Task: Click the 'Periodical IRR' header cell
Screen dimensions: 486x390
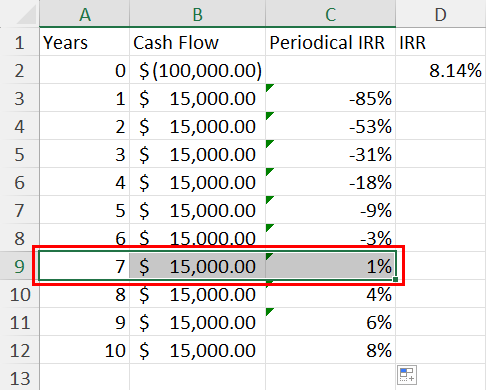Action: coord(330,42)
